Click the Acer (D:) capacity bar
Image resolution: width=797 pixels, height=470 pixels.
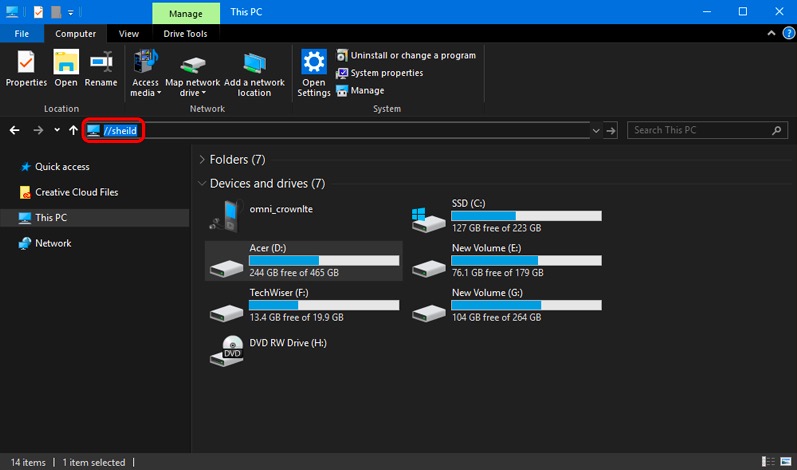324,260
